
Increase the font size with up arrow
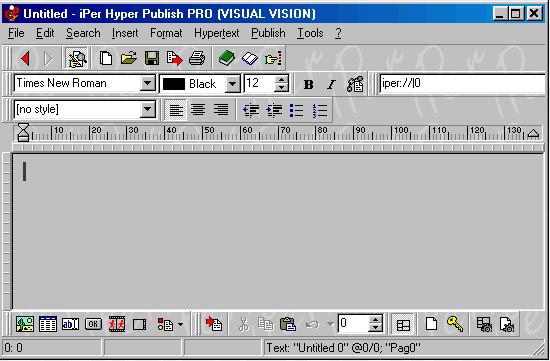[x=281, y=80]
